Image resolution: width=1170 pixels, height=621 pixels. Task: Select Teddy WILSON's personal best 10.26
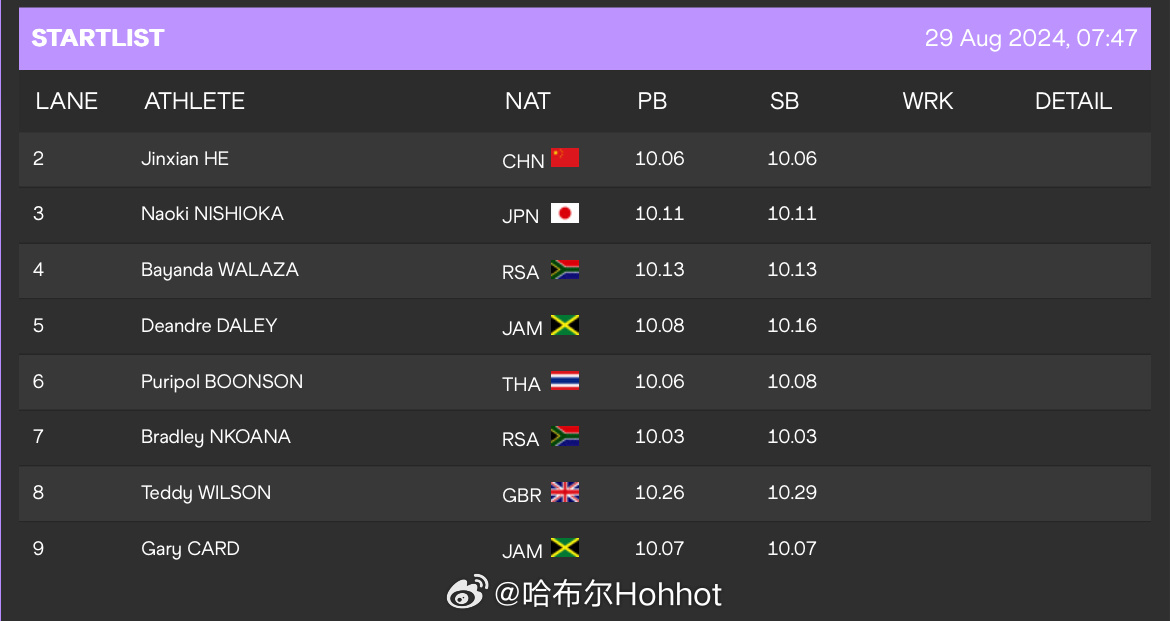coord(660,493)
